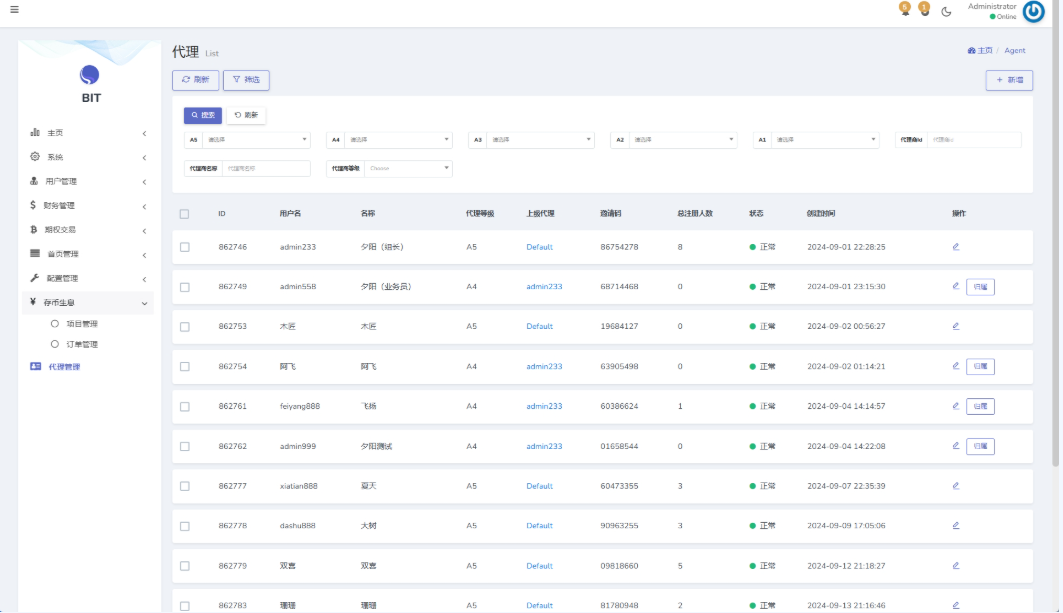Open the 代理管理 sidebar item

(x=64, y=367)
